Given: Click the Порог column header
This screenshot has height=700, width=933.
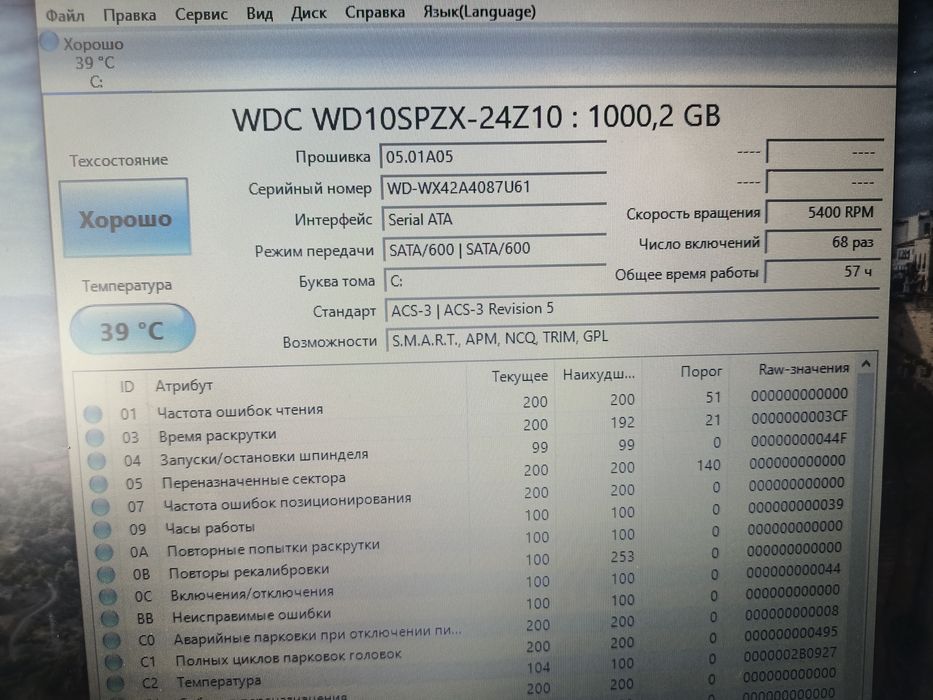Looking at the screenshot, I should (701, 371).
